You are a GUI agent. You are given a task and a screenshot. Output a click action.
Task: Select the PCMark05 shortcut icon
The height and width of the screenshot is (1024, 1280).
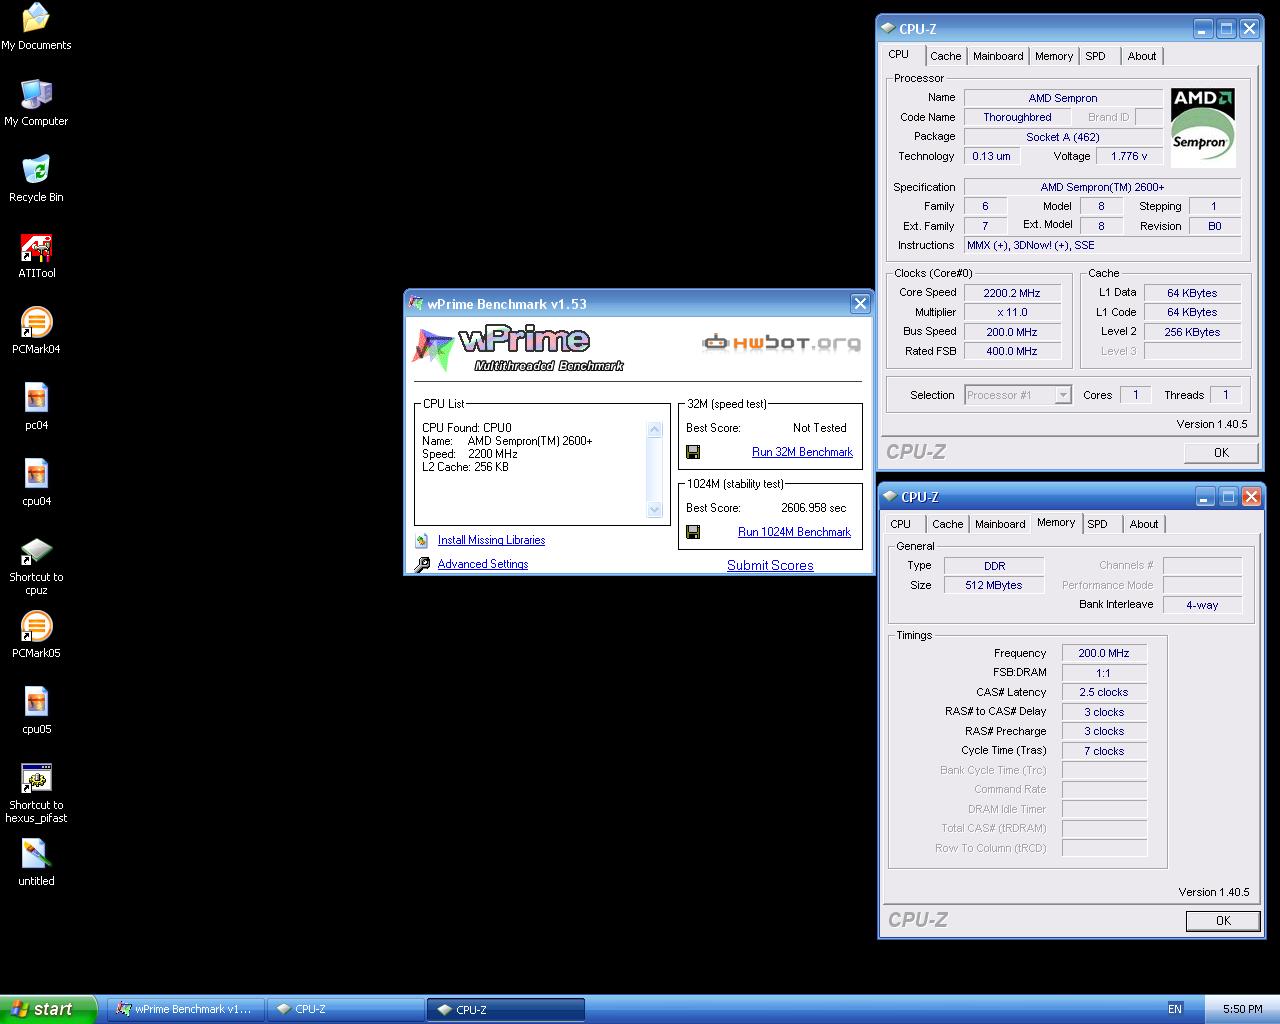(x=36, y=626)
